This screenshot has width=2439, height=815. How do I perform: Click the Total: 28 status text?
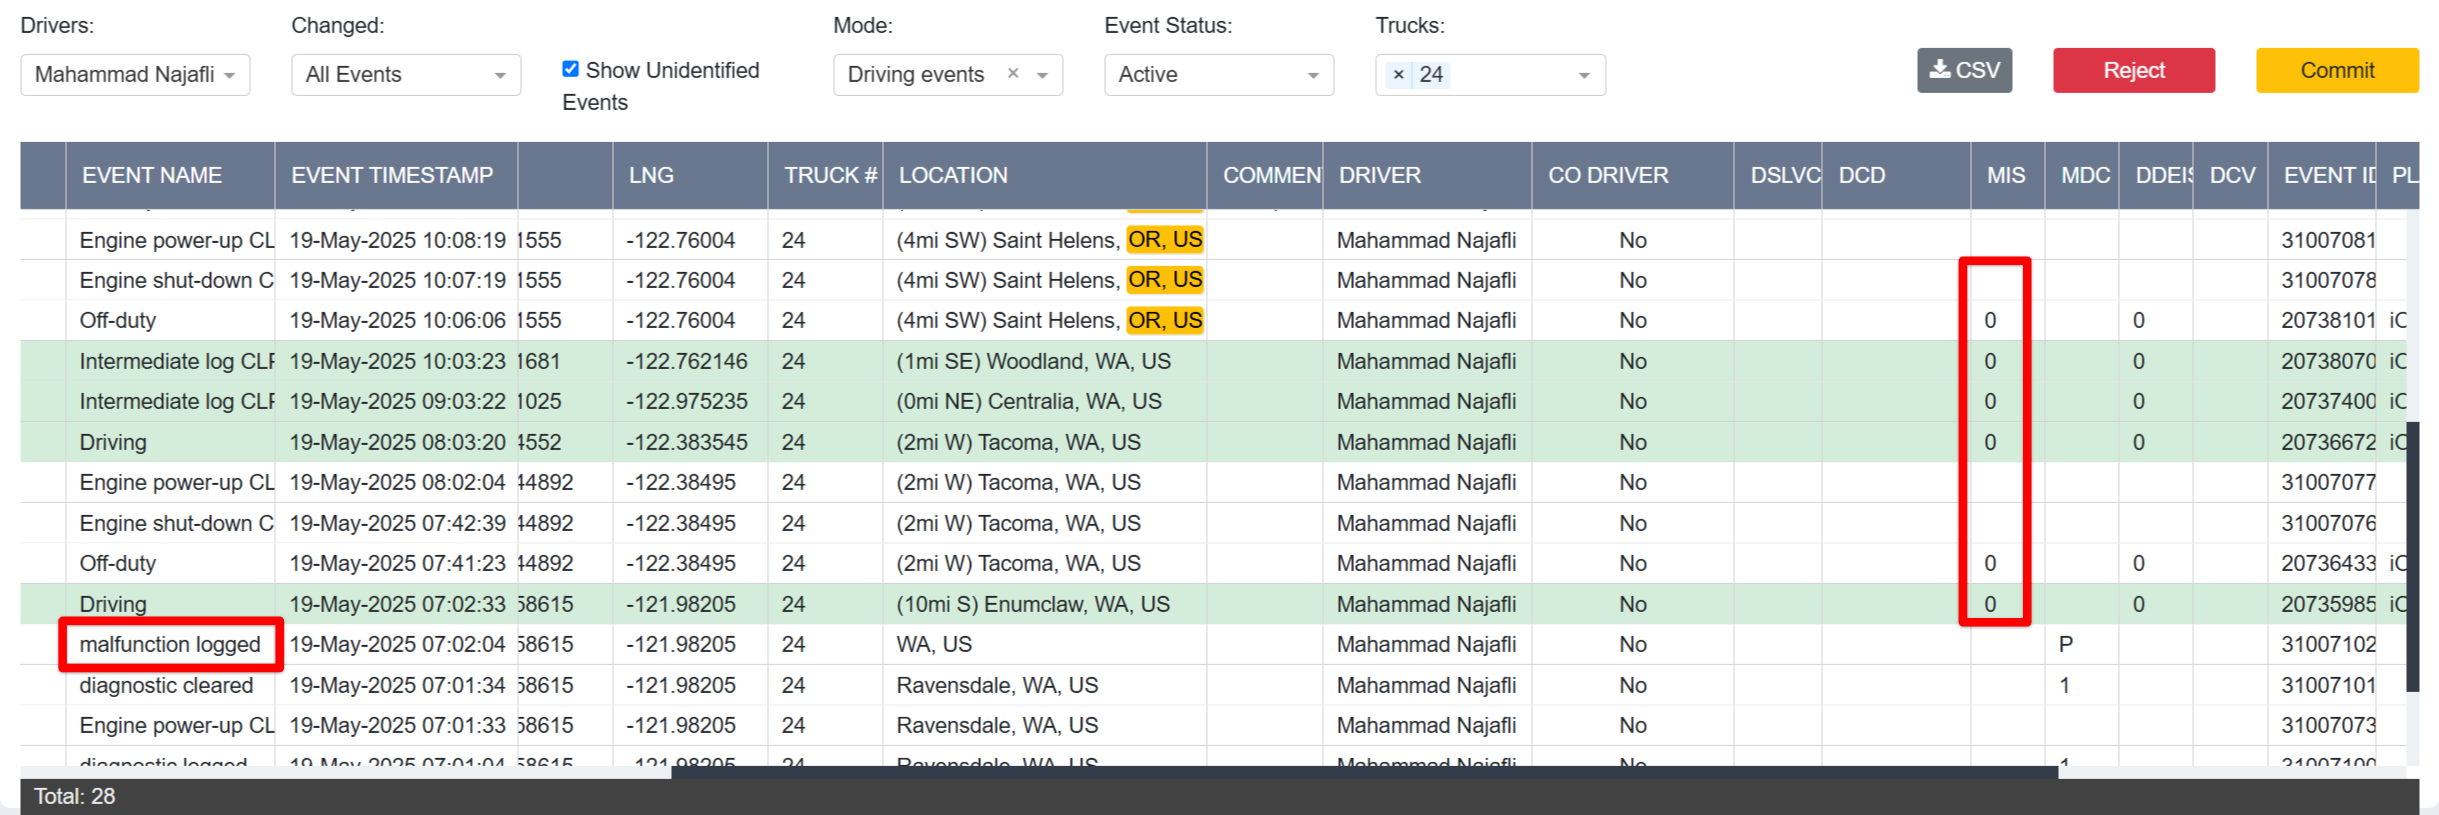tap(75, 796)
